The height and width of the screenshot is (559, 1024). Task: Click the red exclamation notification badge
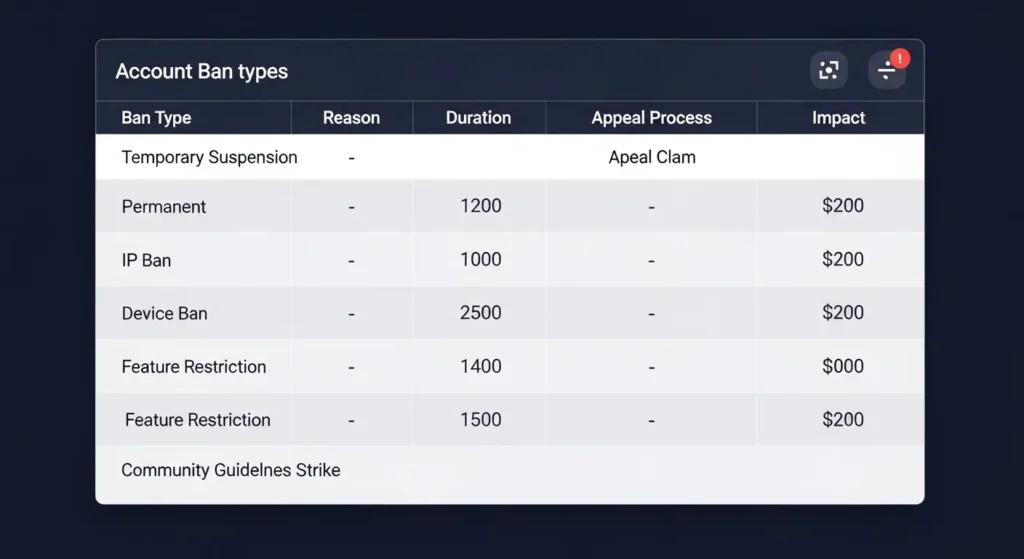pos(899,59)
